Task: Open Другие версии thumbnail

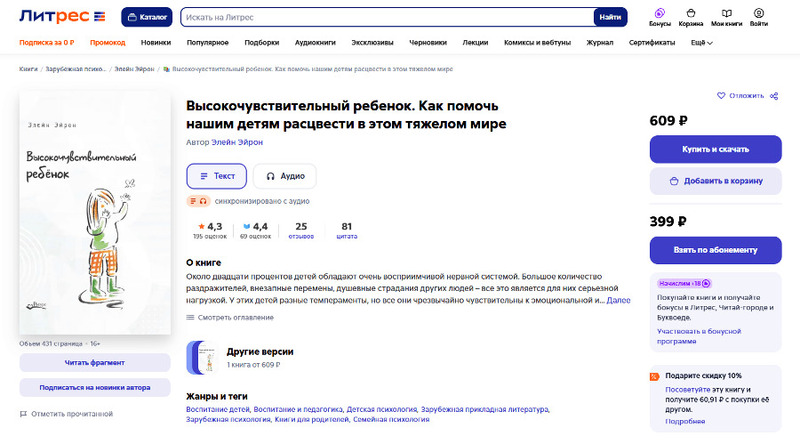Action: [x=203, y=358]
